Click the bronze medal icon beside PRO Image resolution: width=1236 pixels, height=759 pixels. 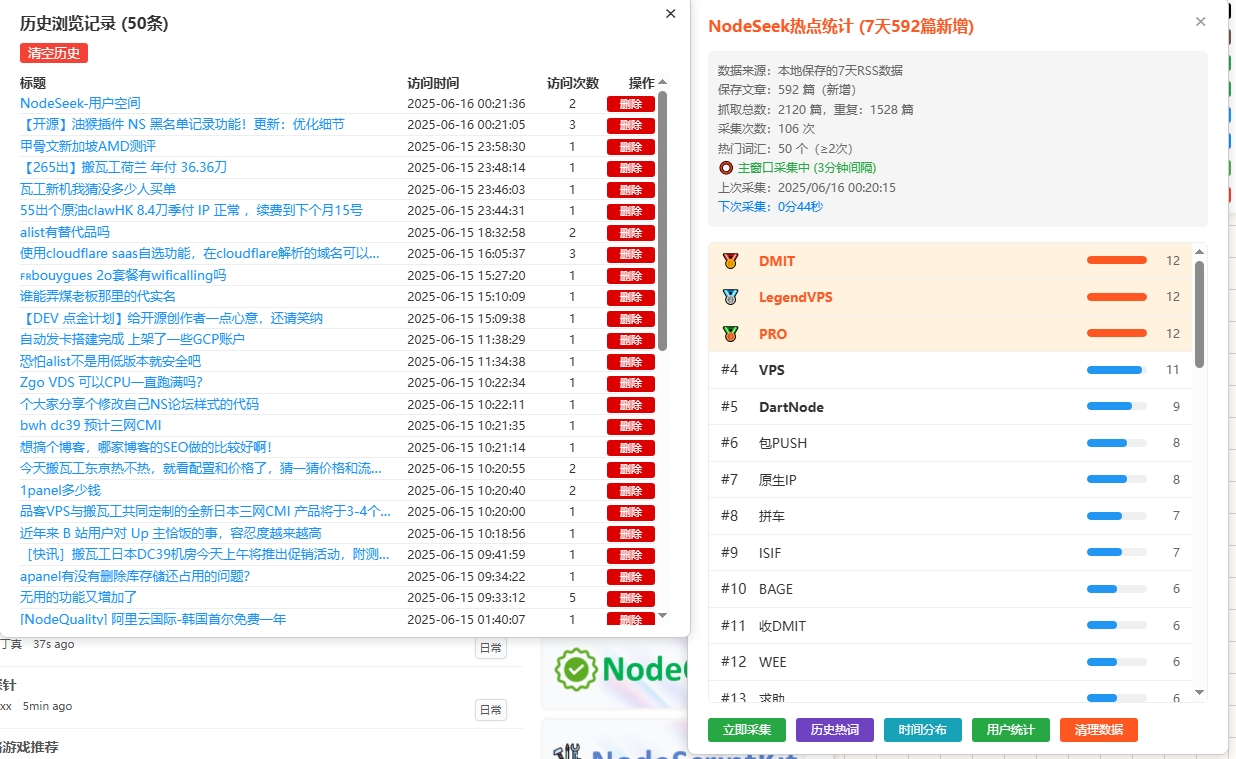(730, 334)
